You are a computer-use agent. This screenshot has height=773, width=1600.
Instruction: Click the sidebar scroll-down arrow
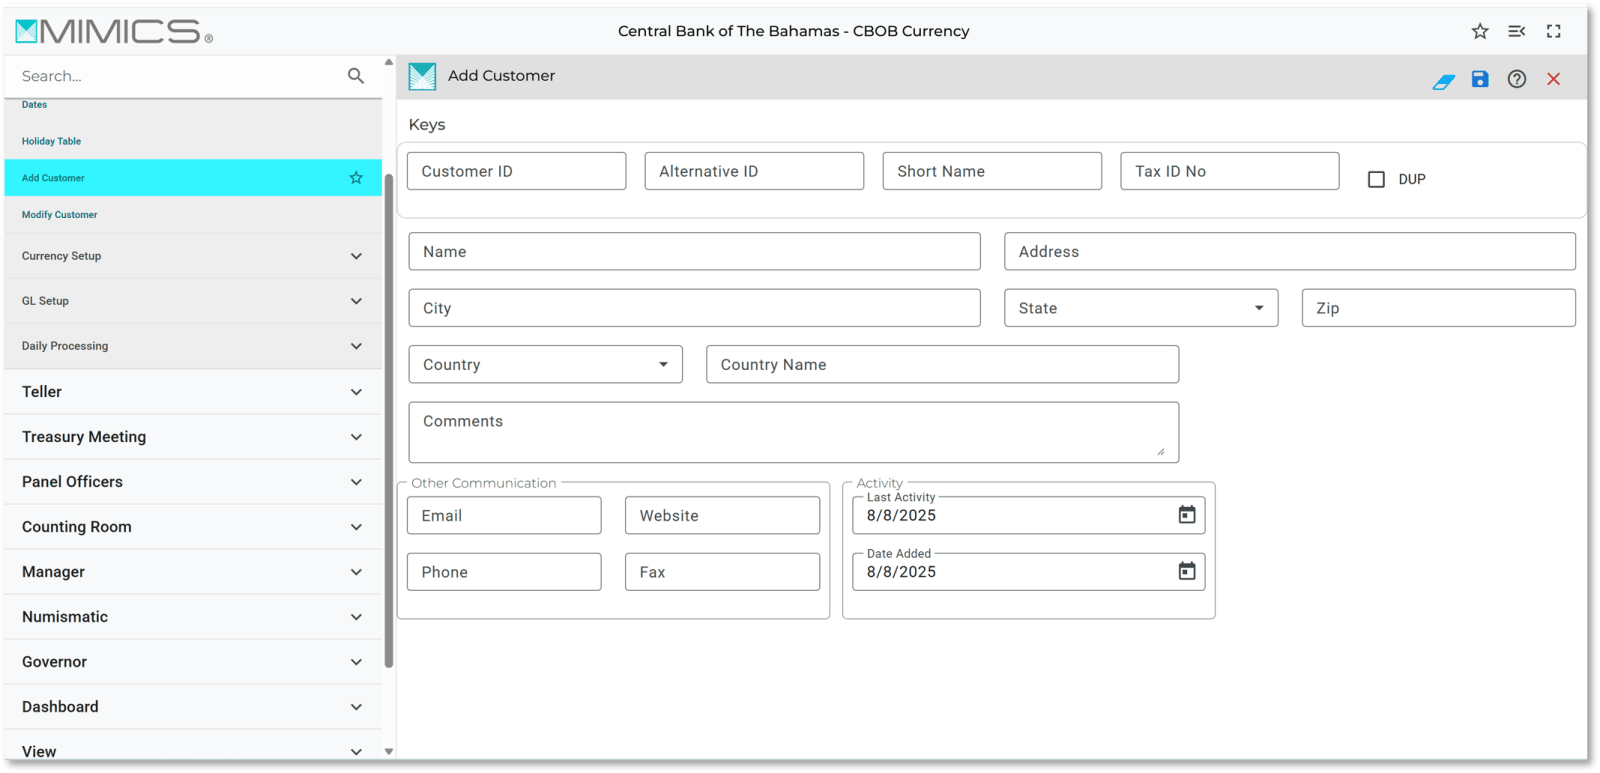point(389,751)
